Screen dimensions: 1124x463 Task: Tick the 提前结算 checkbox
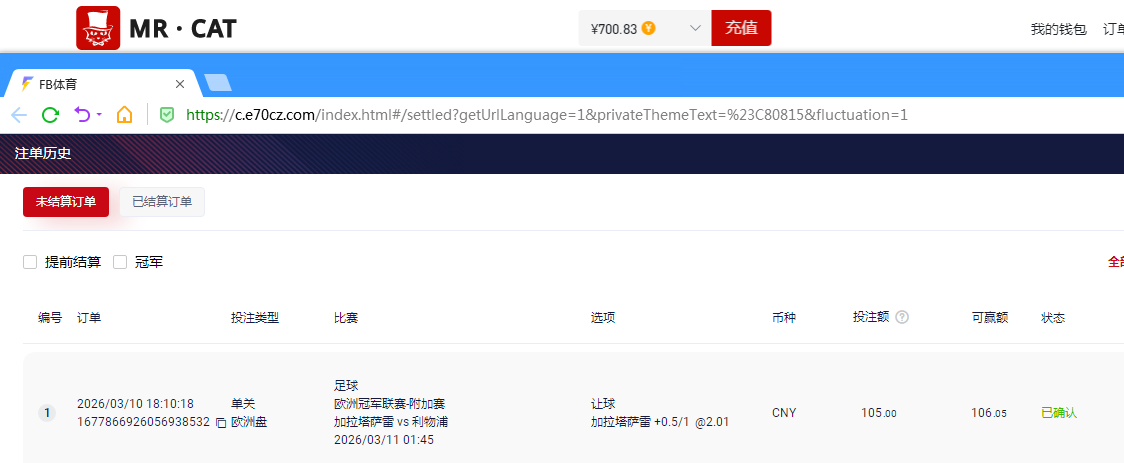30,262
